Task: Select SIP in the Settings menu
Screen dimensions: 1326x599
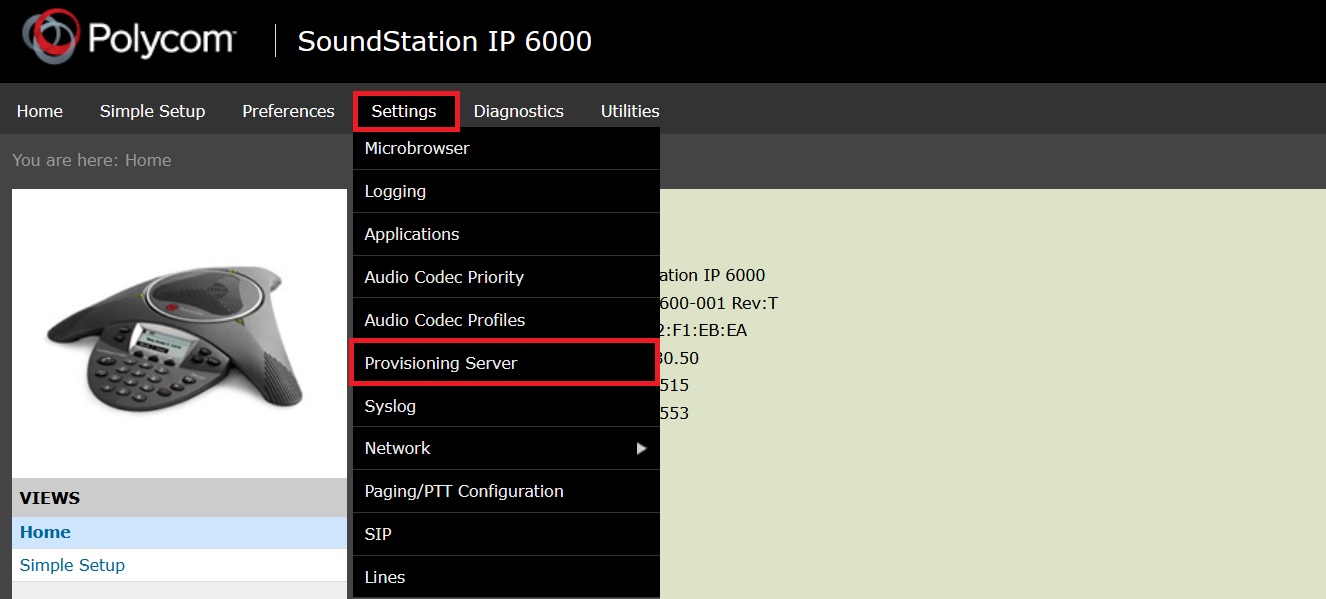Action: [506, 534]
